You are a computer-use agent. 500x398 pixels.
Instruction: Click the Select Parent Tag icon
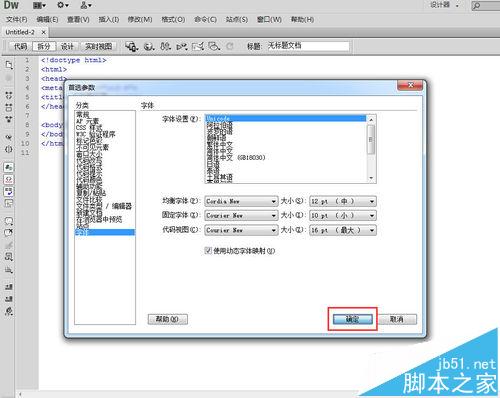click(9, 137)
